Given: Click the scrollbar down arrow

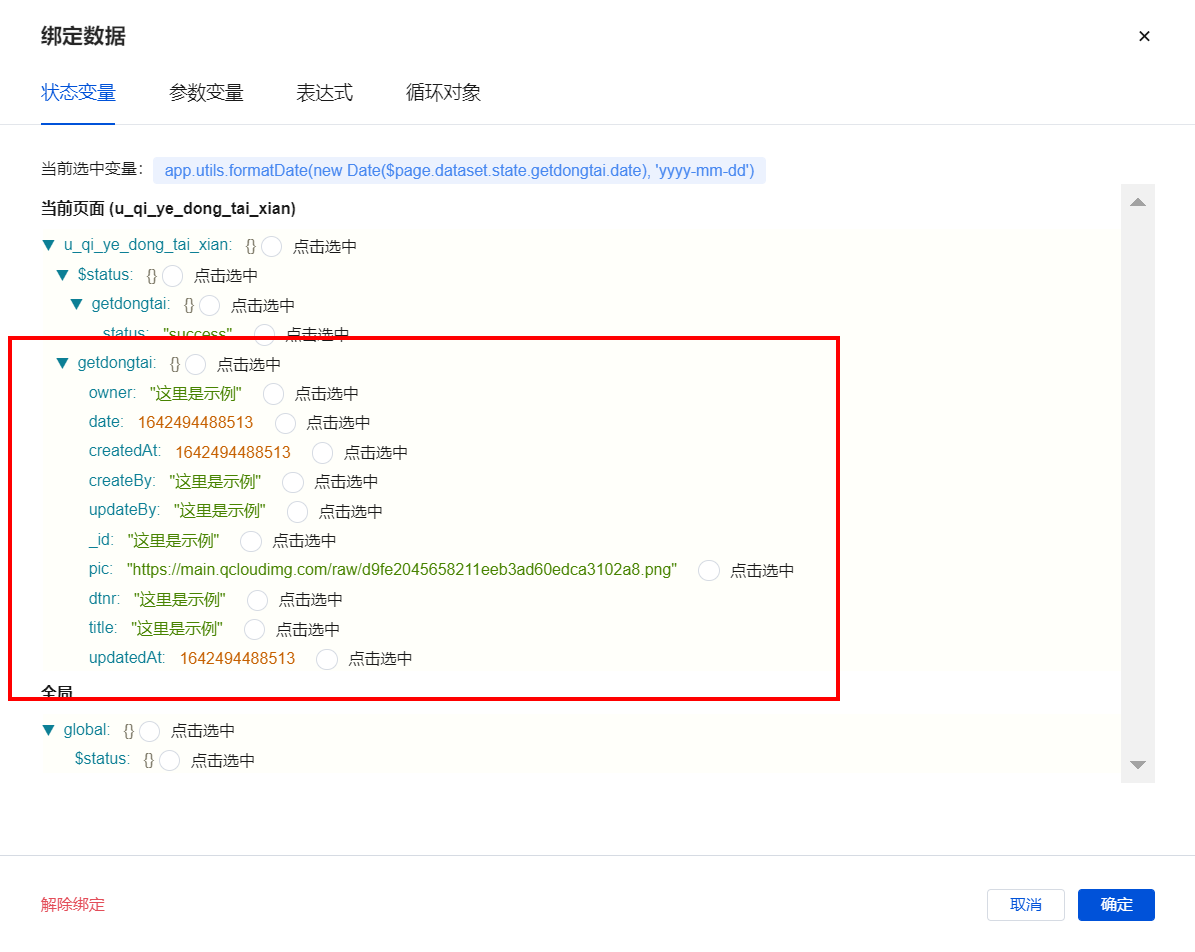Looking at the screenshot, I should tap(1138, 764).
